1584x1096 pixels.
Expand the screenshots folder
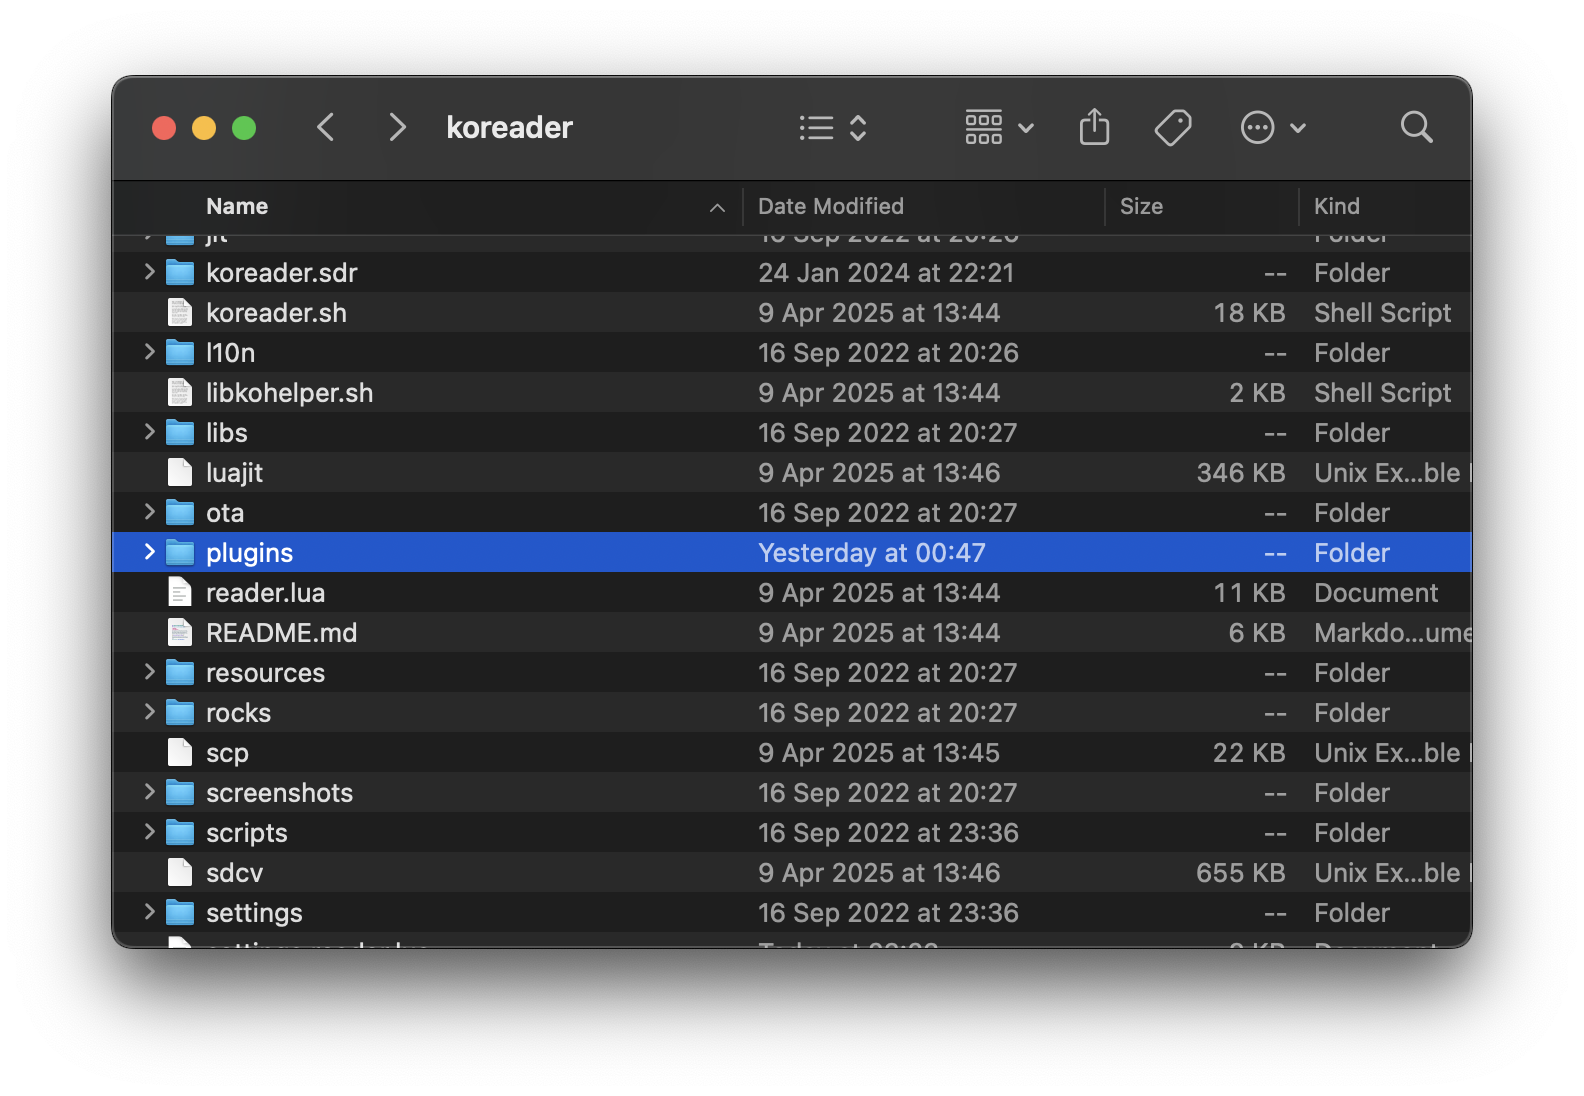click(x=149, y=791)
